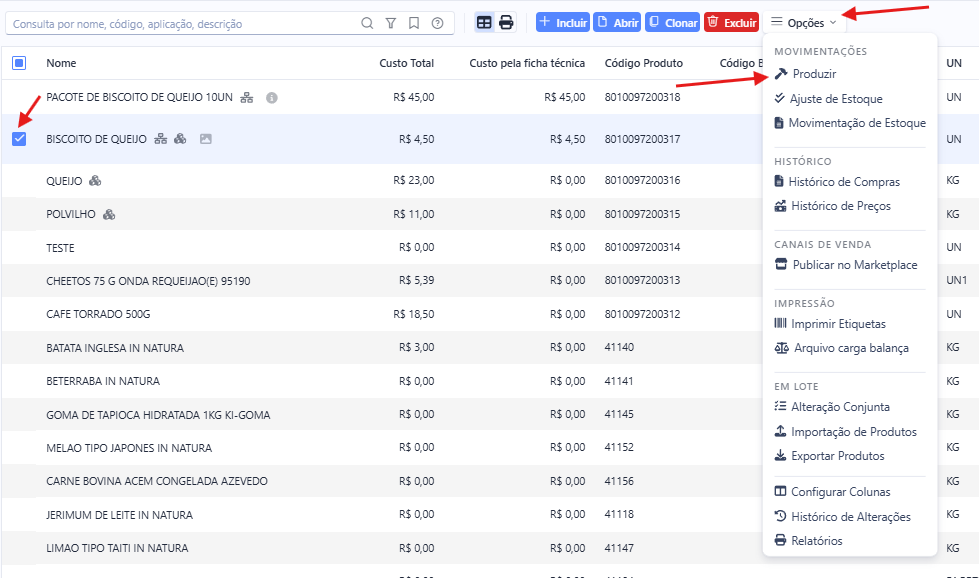Select Configurar Colunas in the menu
Viewport: 979px width, 578px height.
832,492
